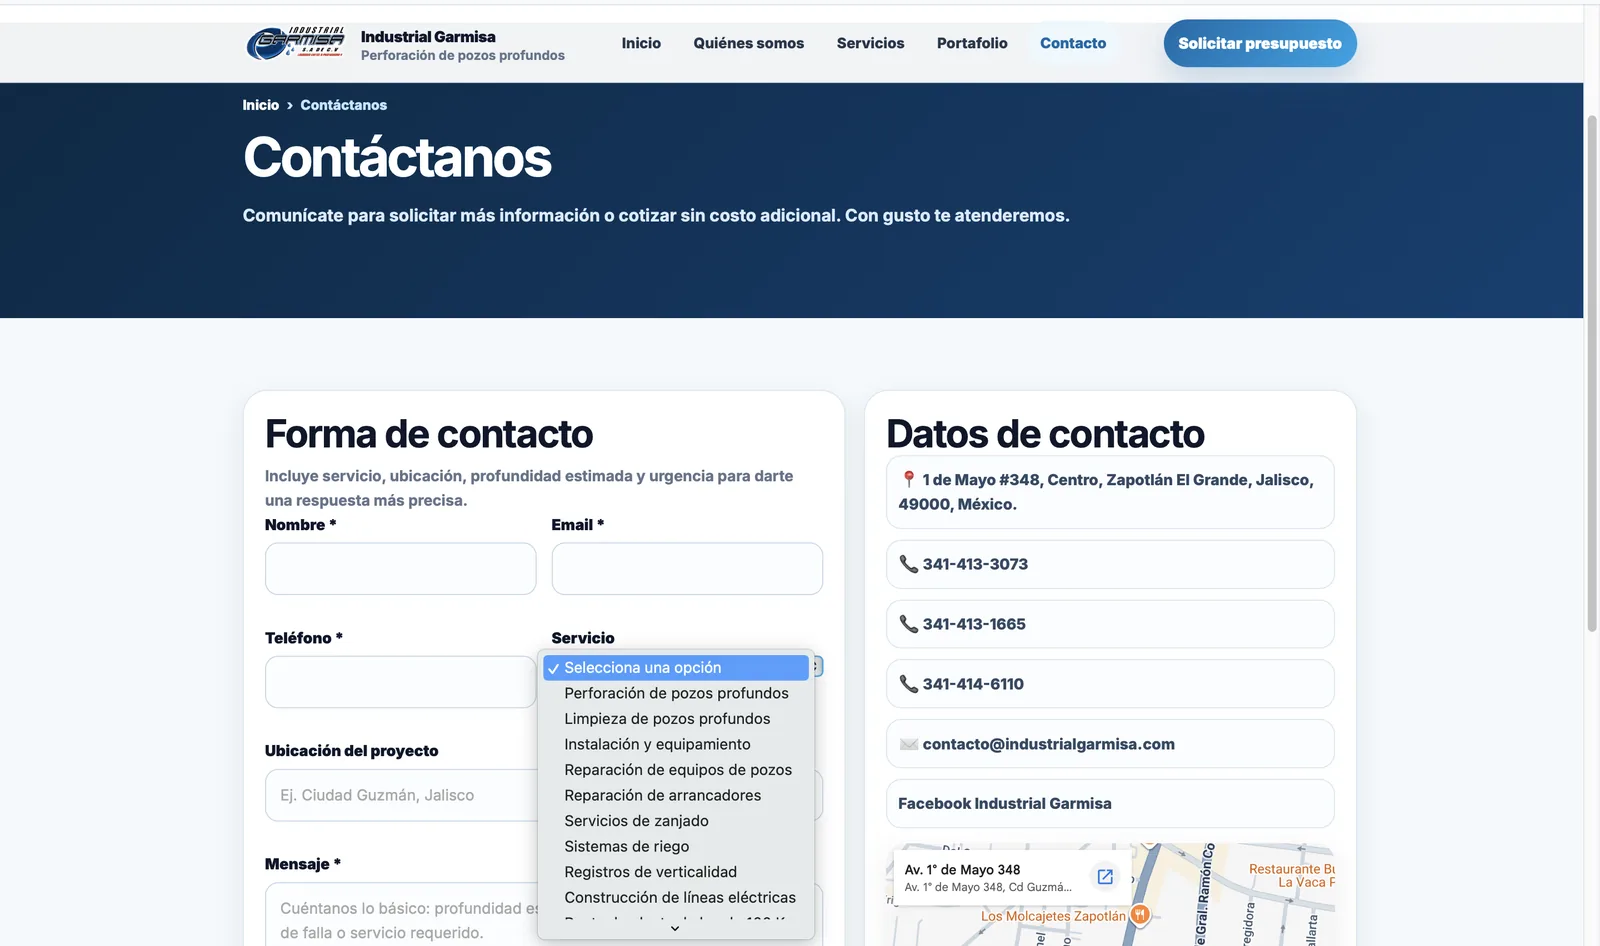
Task: Click the Industrial Garmisa logo
Action: click(295, 43)
